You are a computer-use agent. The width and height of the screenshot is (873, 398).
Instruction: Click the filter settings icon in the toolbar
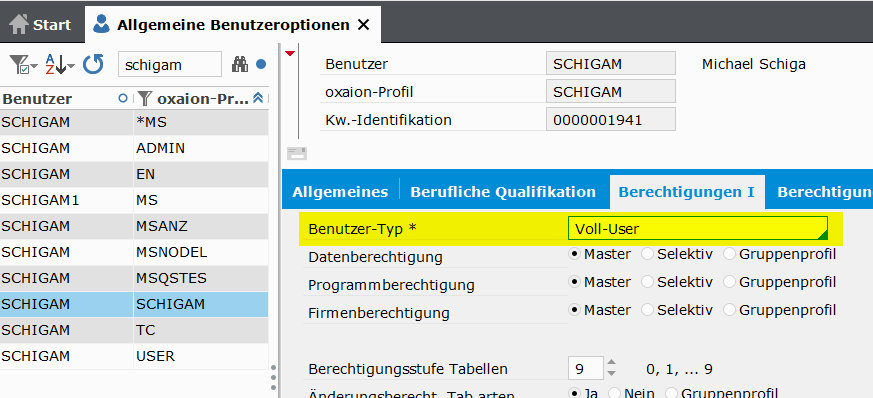click(x=19, y=65)
